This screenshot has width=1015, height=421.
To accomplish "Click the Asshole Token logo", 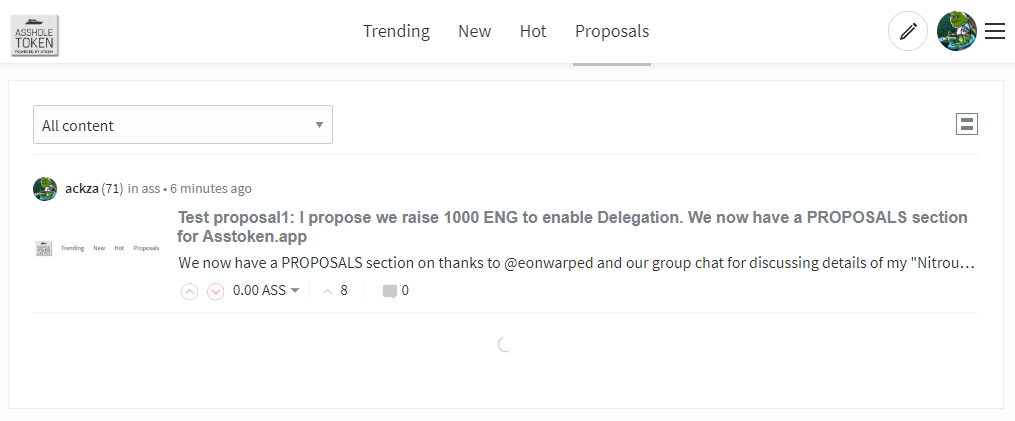I will click(35, 36).
